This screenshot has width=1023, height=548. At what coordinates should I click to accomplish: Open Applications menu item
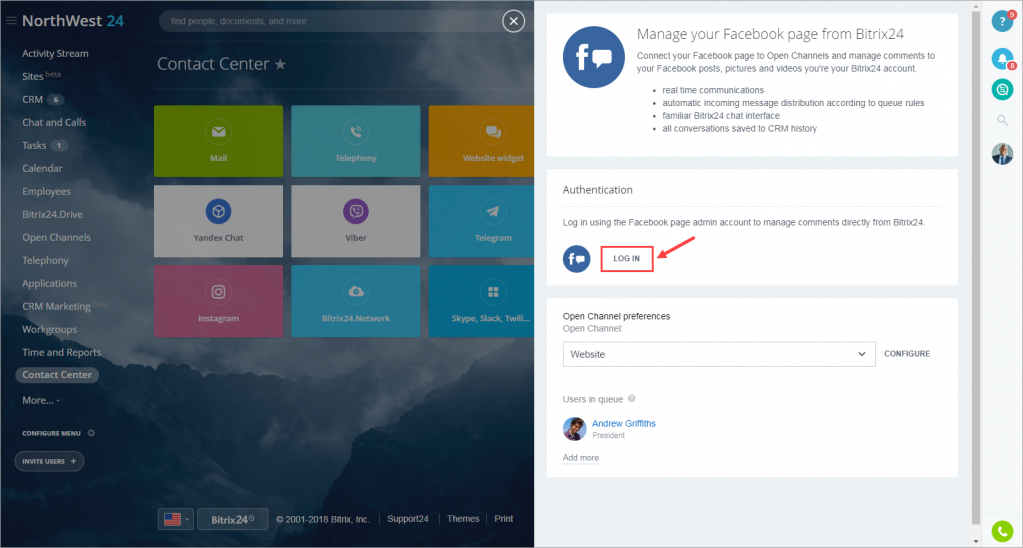(50, 283)
